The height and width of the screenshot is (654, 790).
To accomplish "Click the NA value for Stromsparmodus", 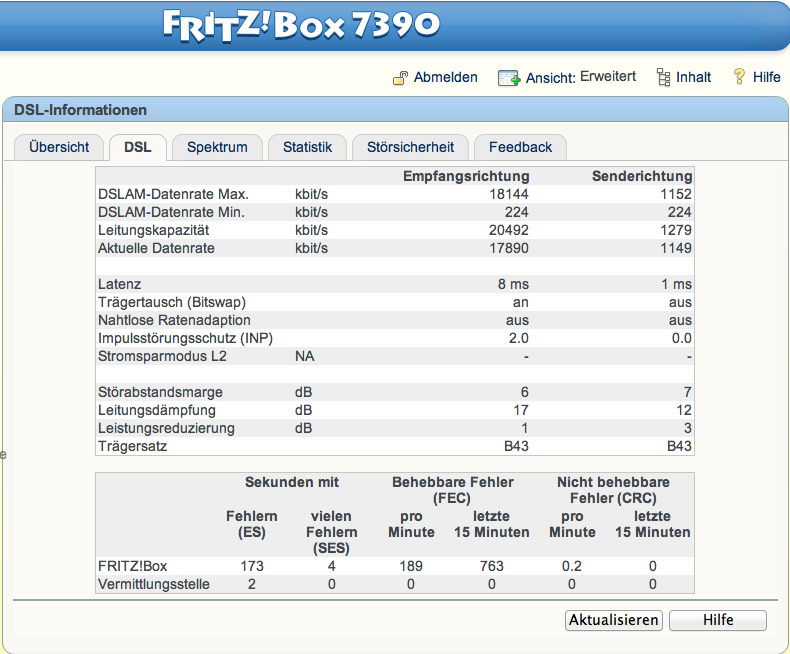I will [x=304, y=357].
